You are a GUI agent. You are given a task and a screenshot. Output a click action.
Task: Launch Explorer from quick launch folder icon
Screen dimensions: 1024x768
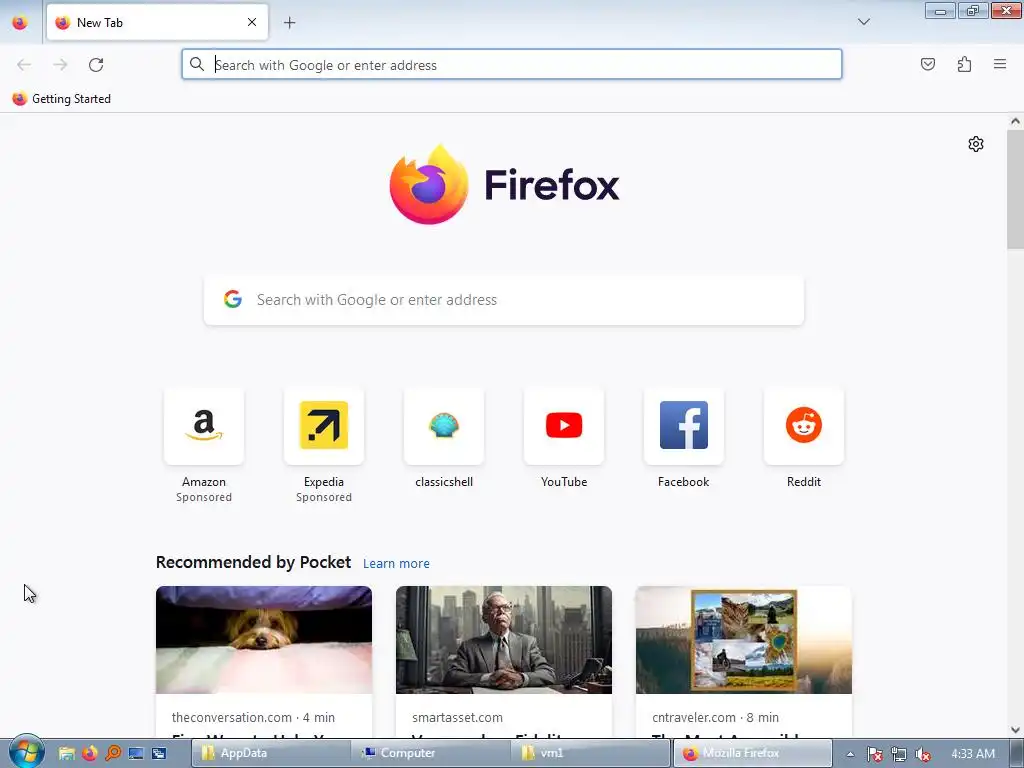[x=66, y=754]
